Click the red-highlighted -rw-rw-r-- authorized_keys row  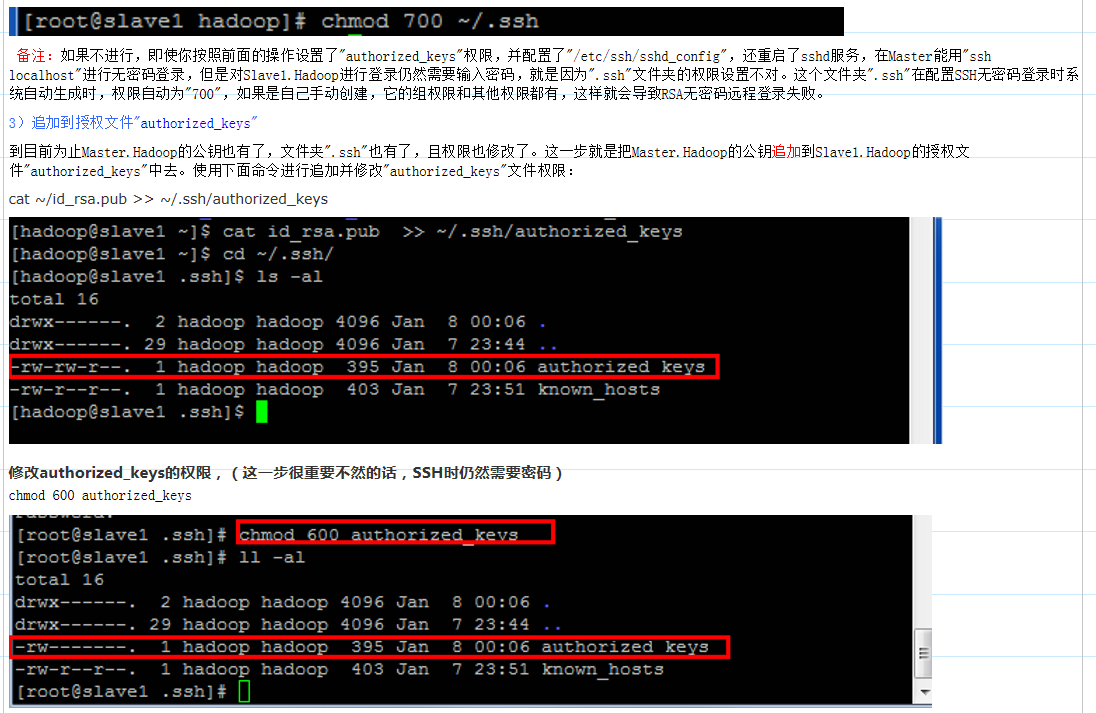(x=364, y=367)
